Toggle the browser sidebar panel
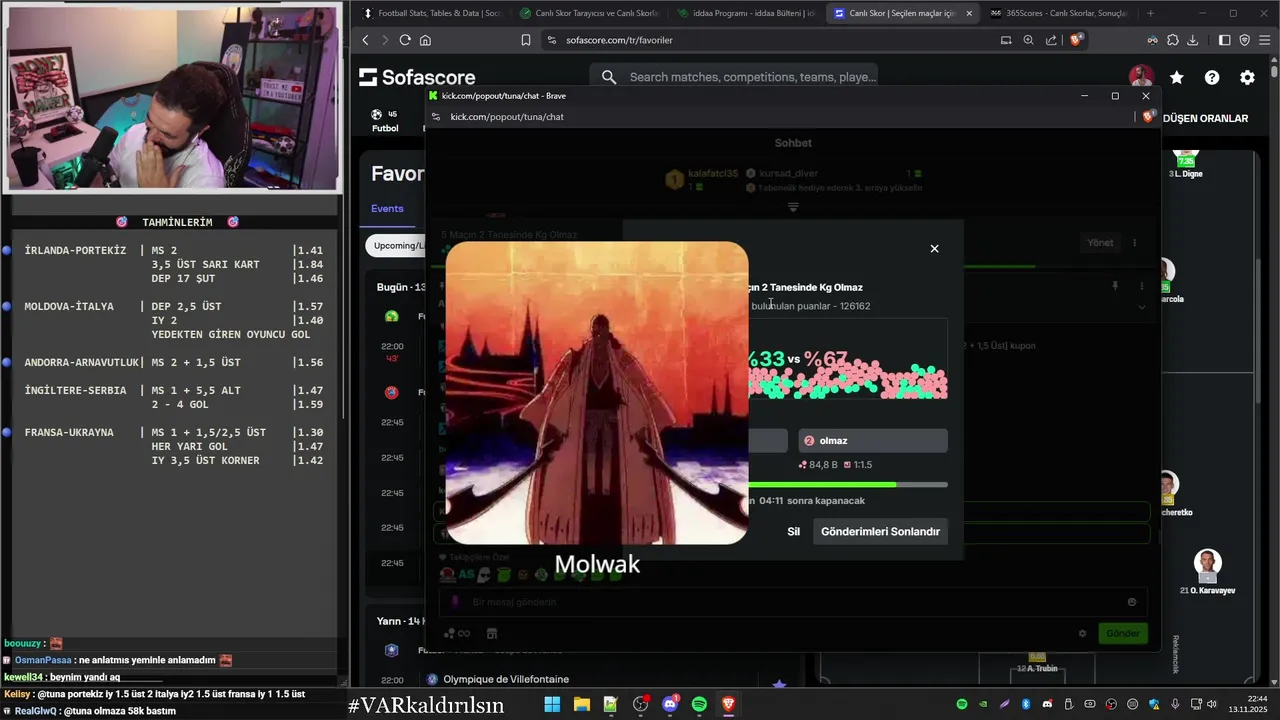1280x720 pixels. tap(1224, 40)
